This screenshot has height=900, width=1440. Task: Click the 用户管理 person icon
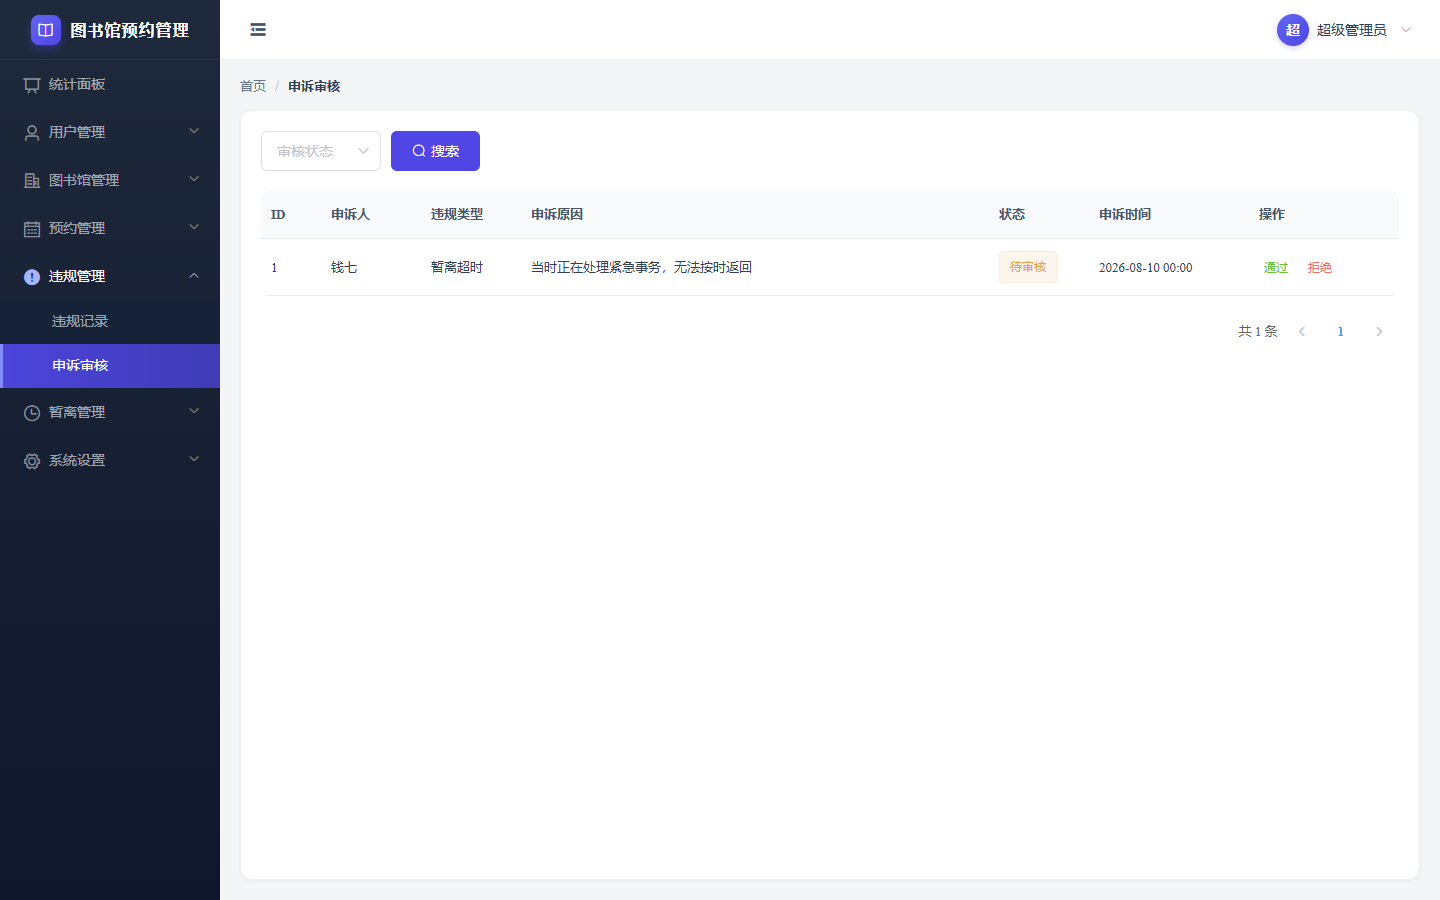click(32, 133)
